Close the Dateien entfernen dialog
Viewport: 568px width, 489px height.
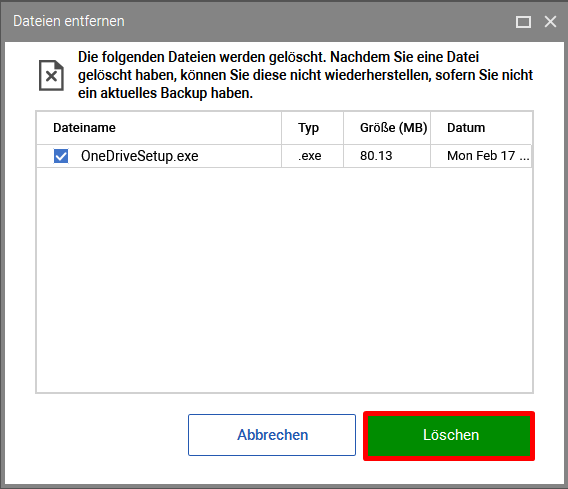[550, 22]
